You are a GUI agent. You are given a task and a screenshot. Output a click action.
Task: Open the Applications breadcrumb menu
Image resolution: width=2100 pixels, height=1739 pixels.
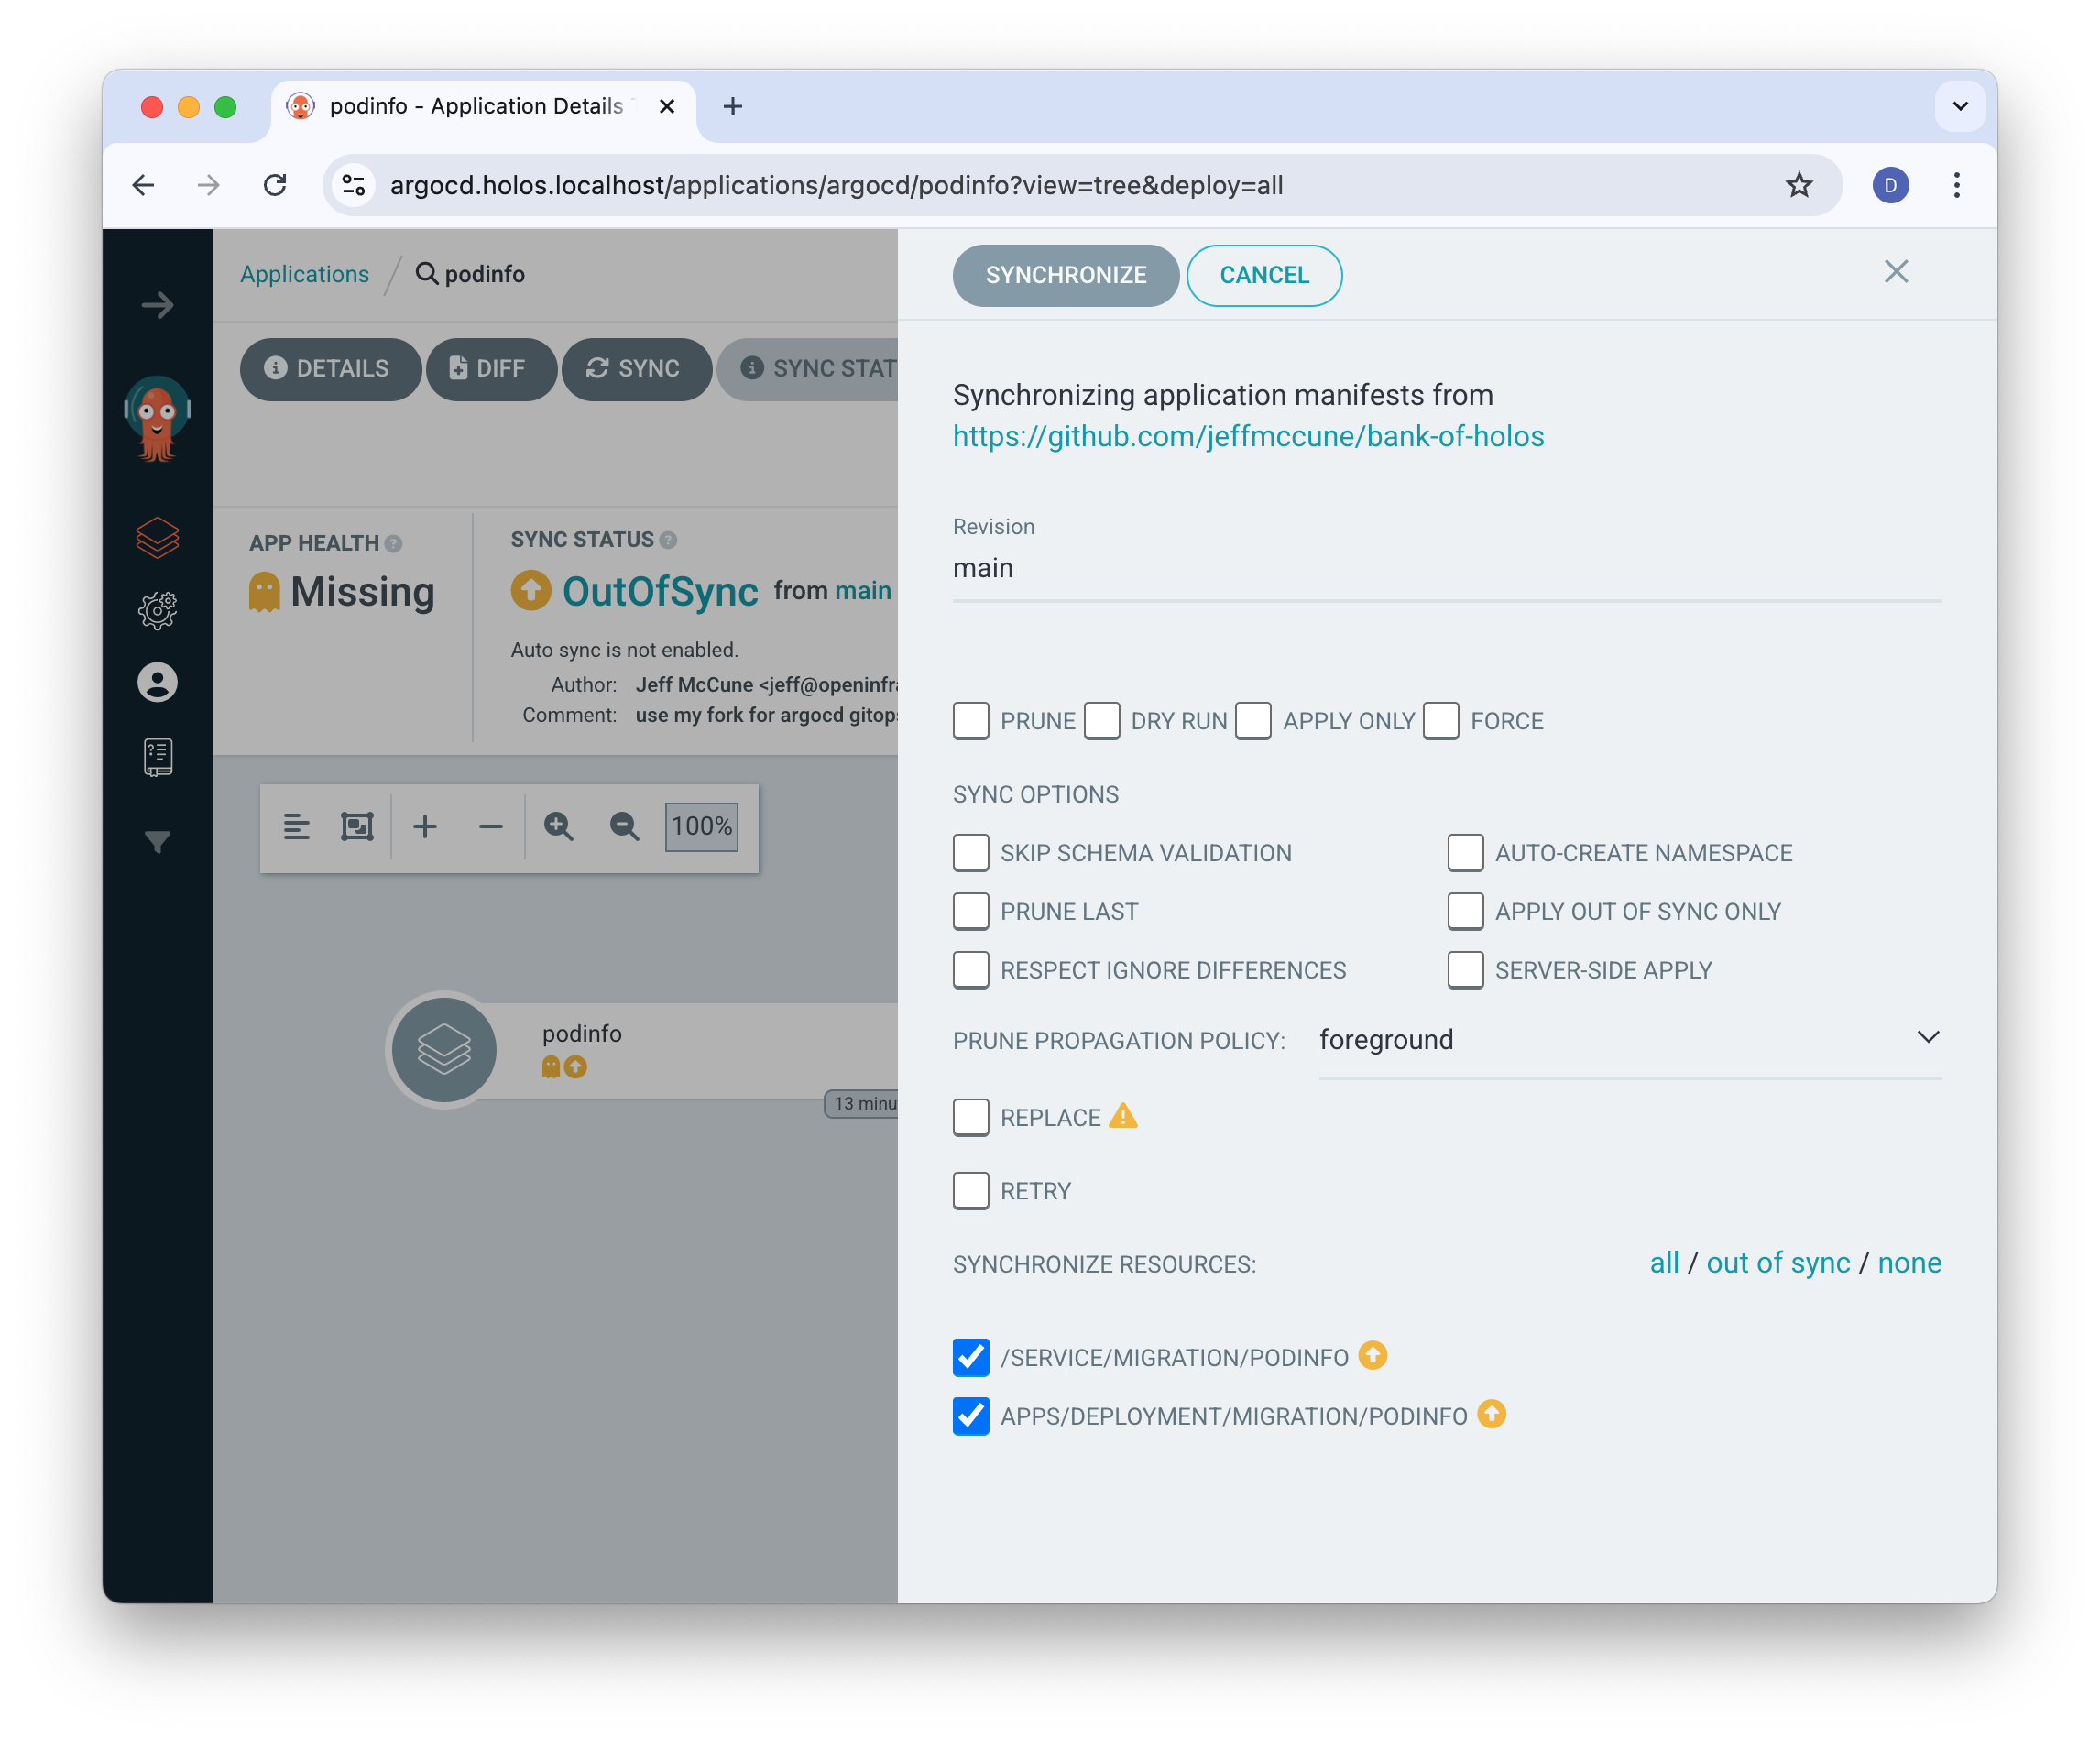[x=303, y=274]
